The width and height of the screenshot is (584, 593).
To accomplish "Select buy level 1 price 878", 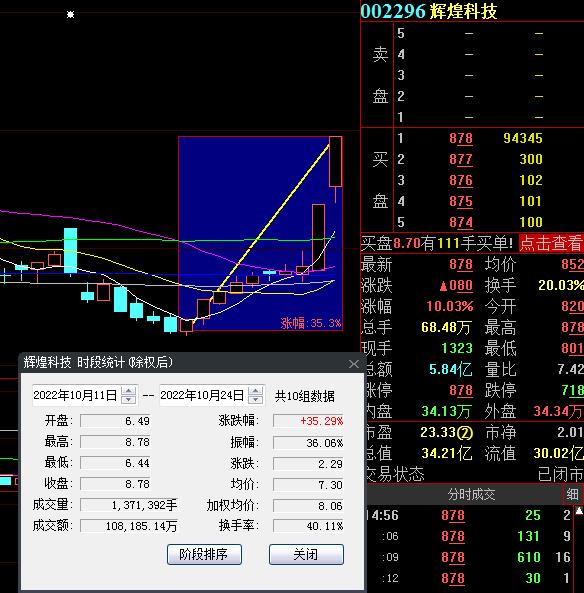I will 461,138.
